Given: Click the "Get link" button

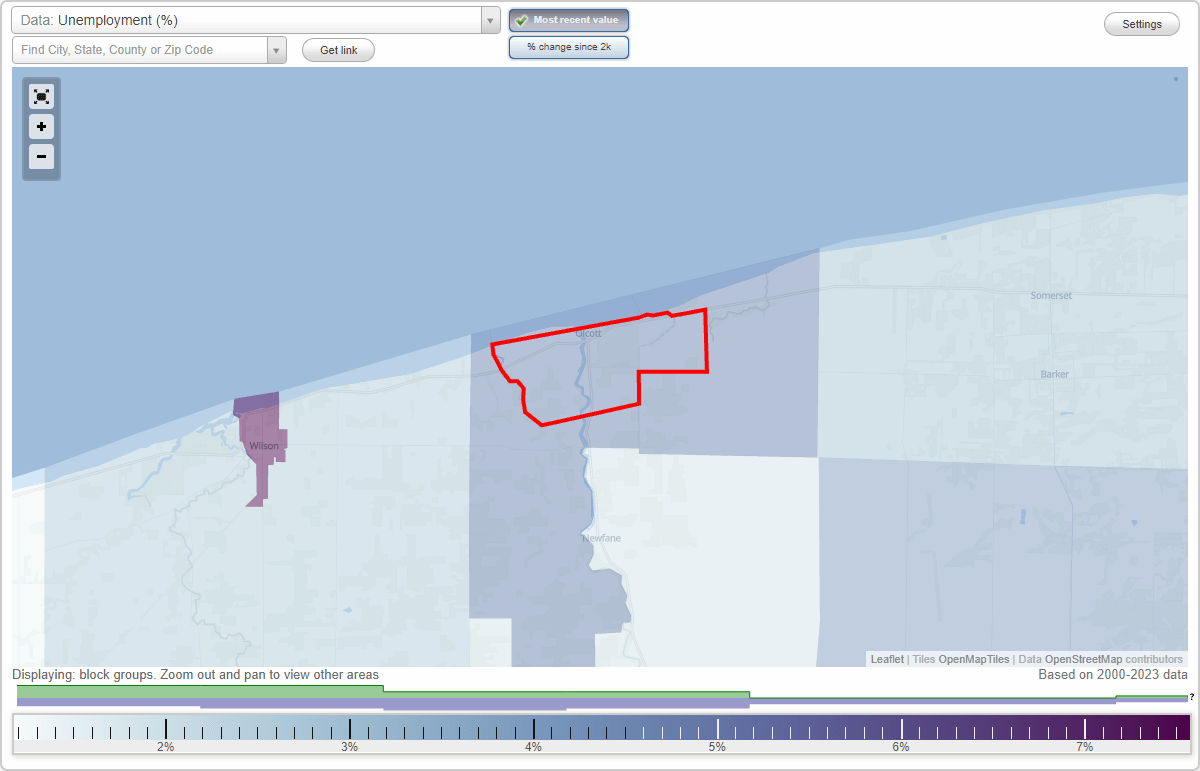Looking at the screenshot, I should (338, 49).
